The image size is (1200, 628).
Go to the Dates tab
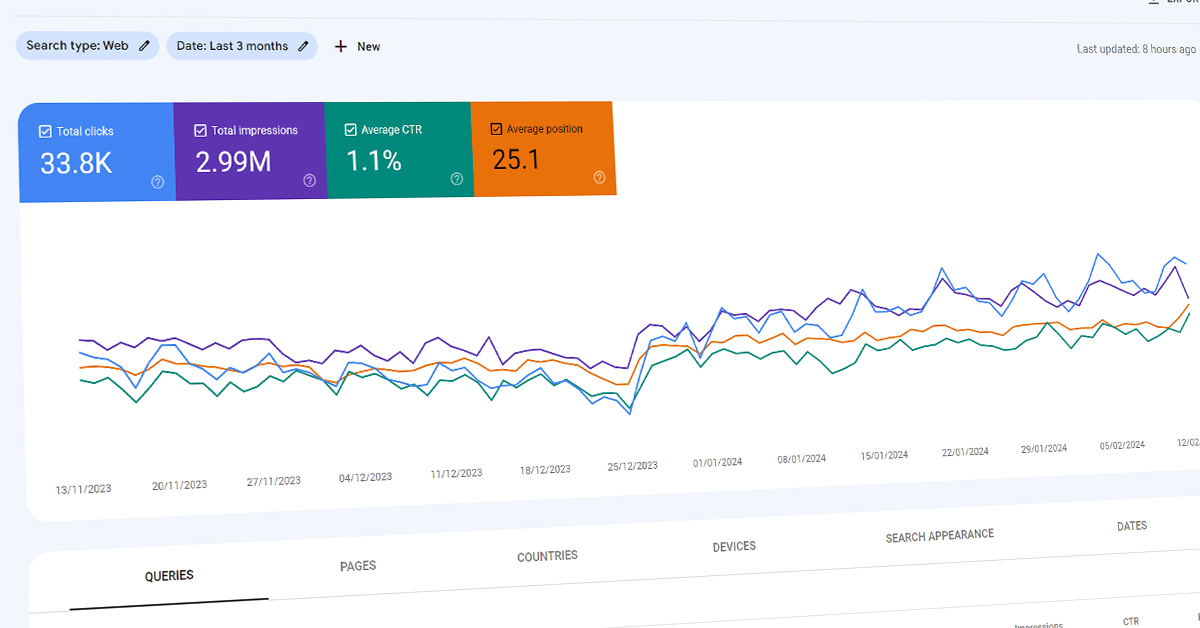1132,526
